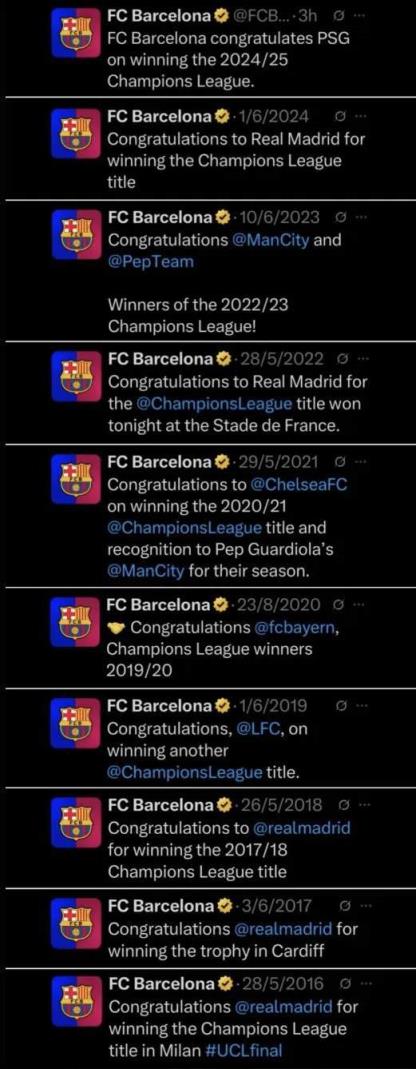Tap the Grok icon on the 28/5/2016 tweet
The image size is (416, 1069).
[343, 984]
